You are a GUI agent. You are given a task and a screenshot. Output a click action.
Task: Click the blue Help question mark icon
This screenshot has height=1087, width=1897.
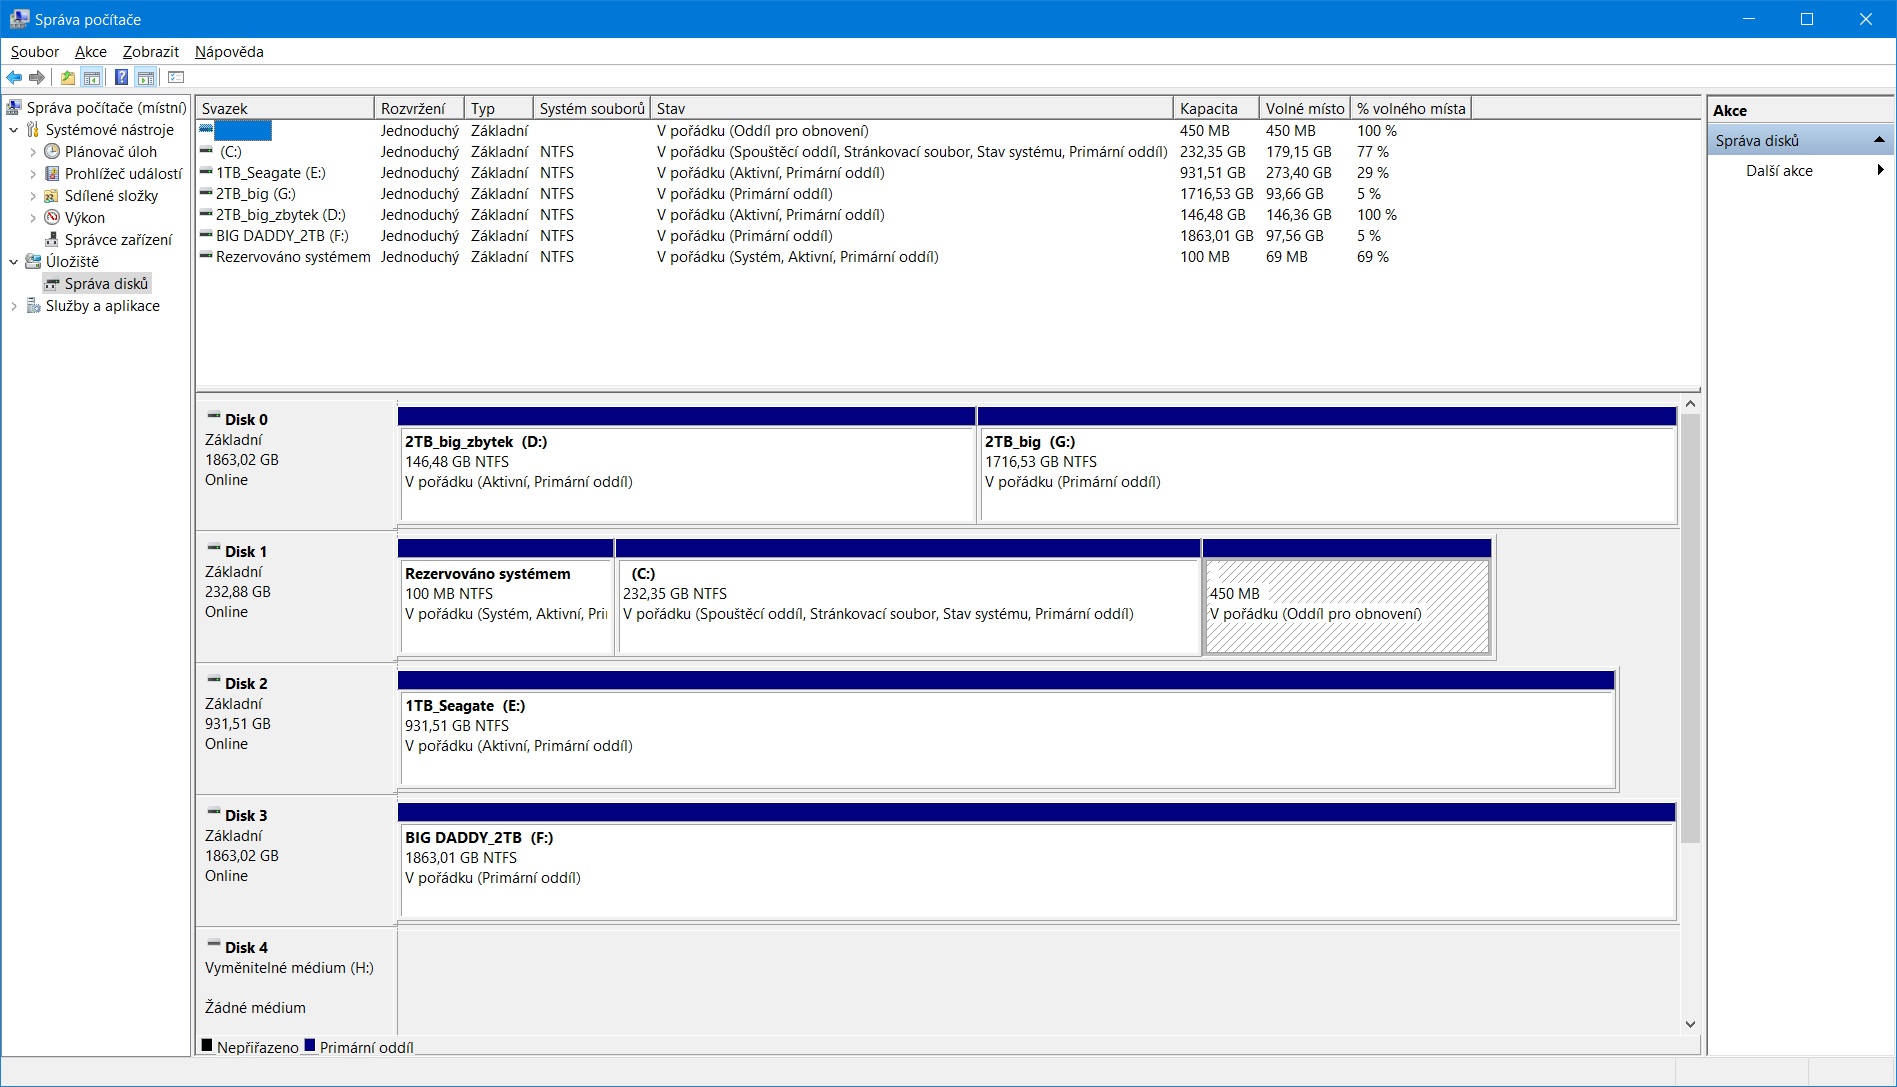(x=121, y=78)
